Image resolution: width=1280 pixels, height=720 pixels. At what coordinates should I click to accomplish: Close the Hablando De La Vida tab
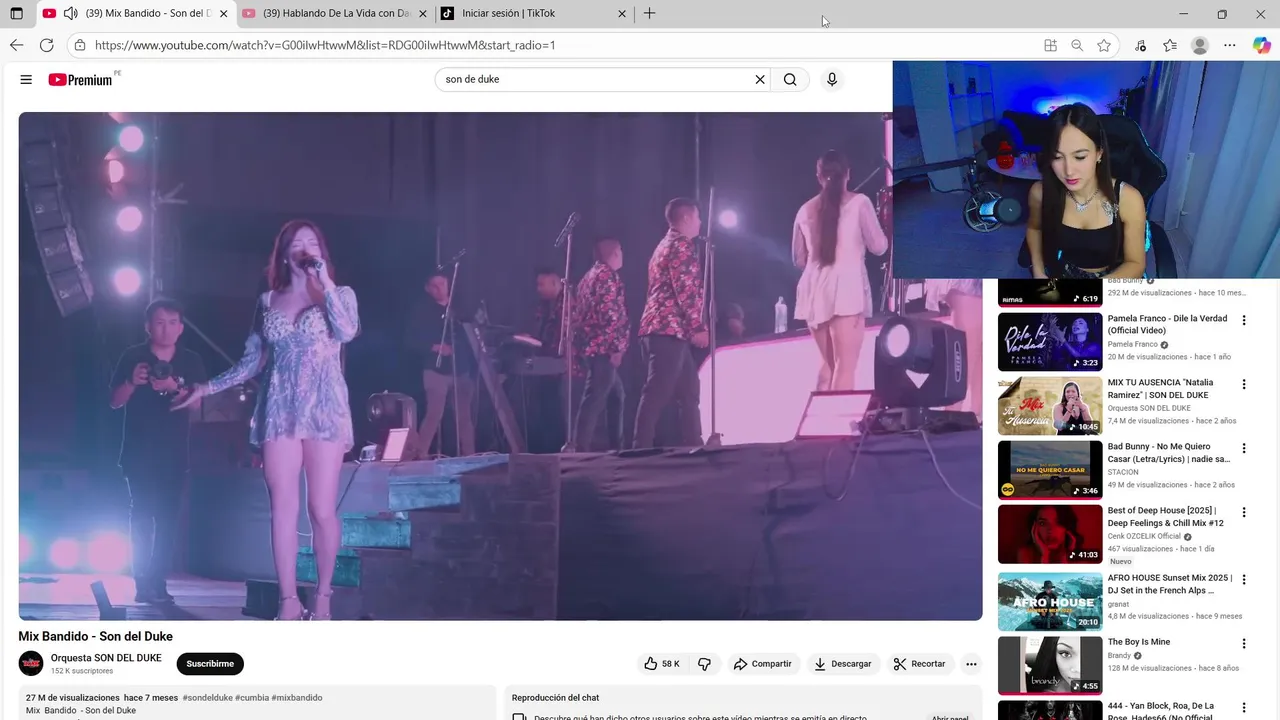point(423,13)
